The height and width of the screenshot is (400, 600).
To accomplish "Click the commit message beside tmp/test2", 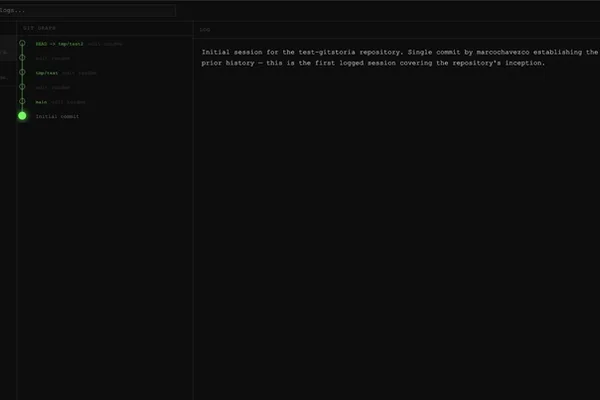I will [x=105, y=44].
